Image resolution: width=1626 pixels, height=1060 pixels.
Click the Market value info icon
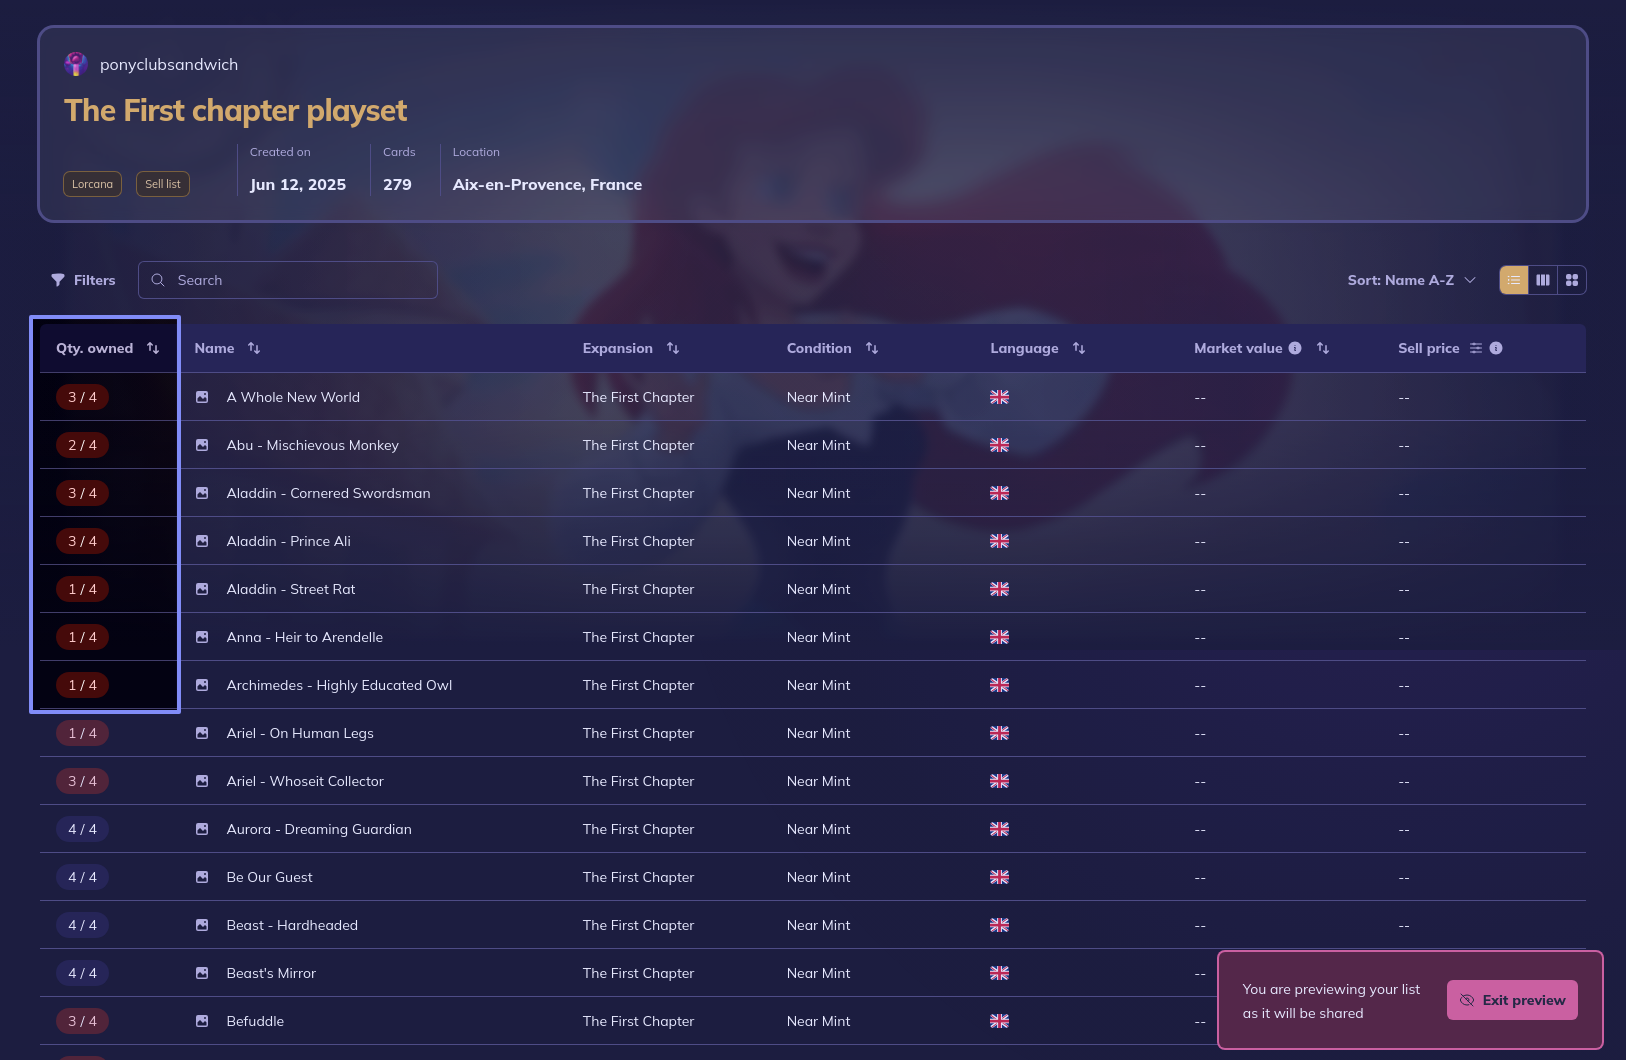pos(1295,348)
